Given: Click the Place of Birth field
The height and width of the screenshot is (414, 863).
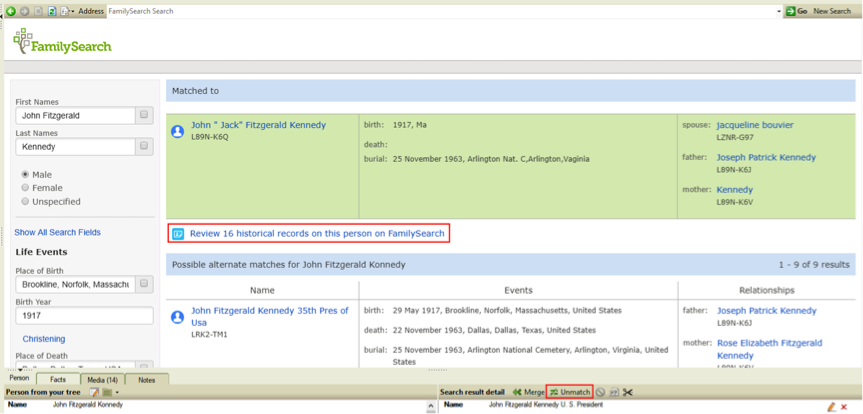Looking at the screenshot, I should click(x=75, y=285).
